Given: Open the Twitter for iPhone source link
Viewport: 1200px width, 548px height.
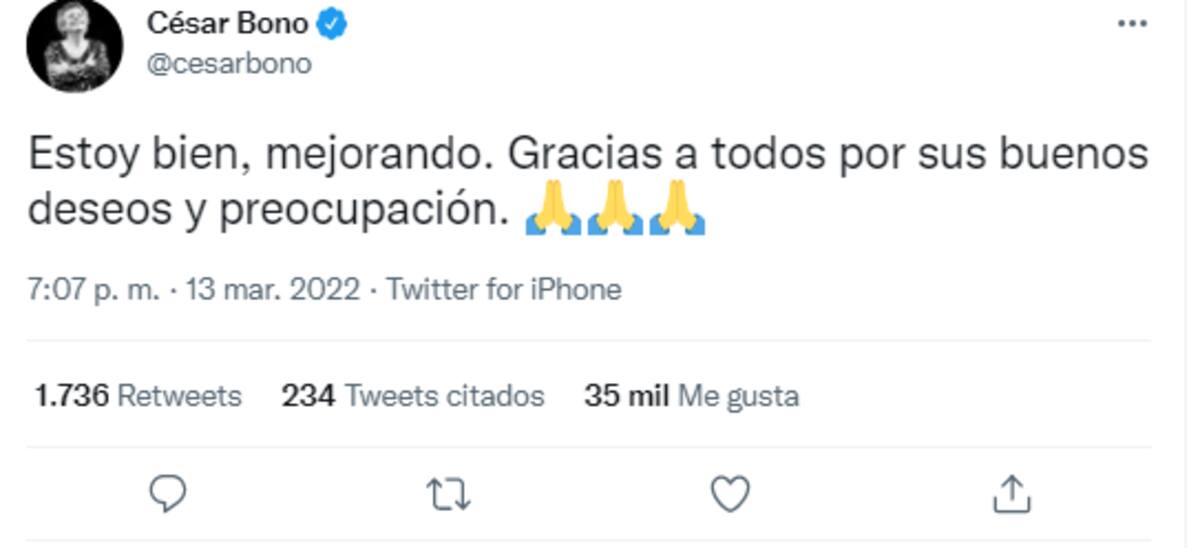Looking at the screenshot, I should [504, 290].
